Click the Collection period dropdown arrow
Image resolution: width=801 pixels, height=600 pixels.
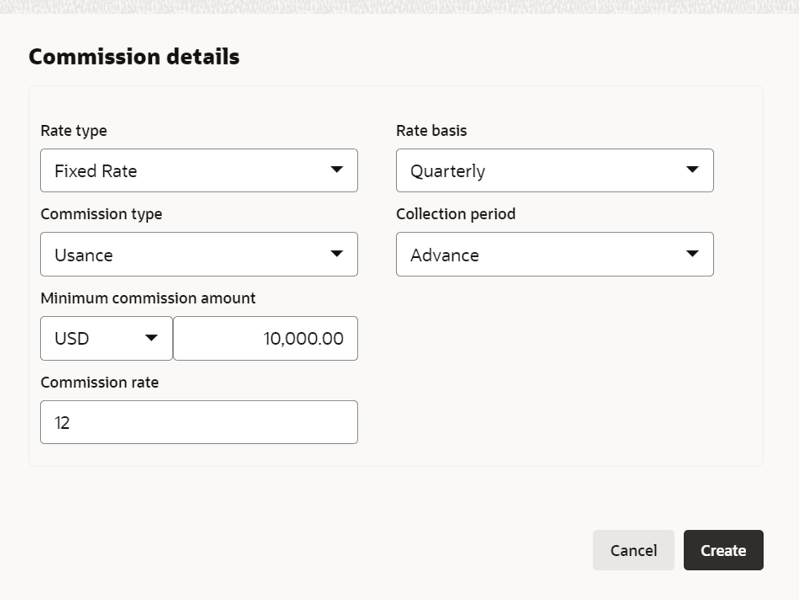693,254
